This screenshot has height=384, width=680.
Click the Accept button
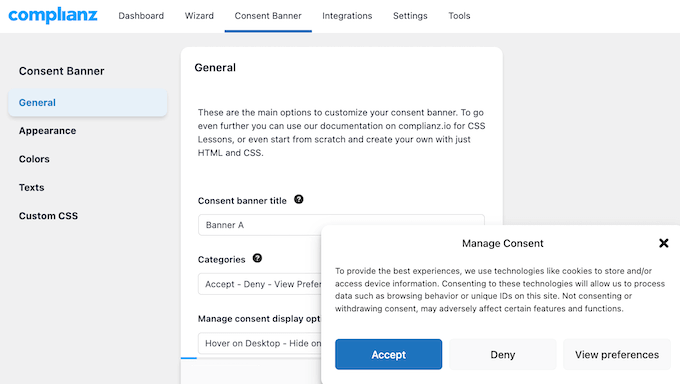(x=389, y=354)
